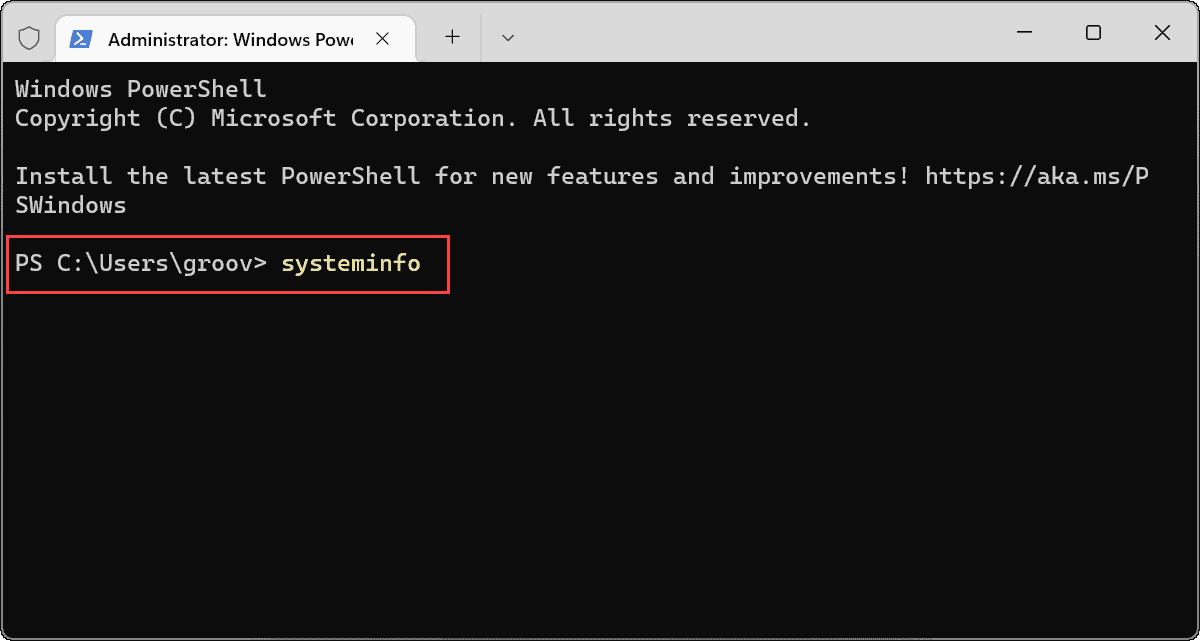The height and width of the screenshot is (641, 1200).
Task: Click the PowerShell icon on the tab
Action: [x=82, y=39]
